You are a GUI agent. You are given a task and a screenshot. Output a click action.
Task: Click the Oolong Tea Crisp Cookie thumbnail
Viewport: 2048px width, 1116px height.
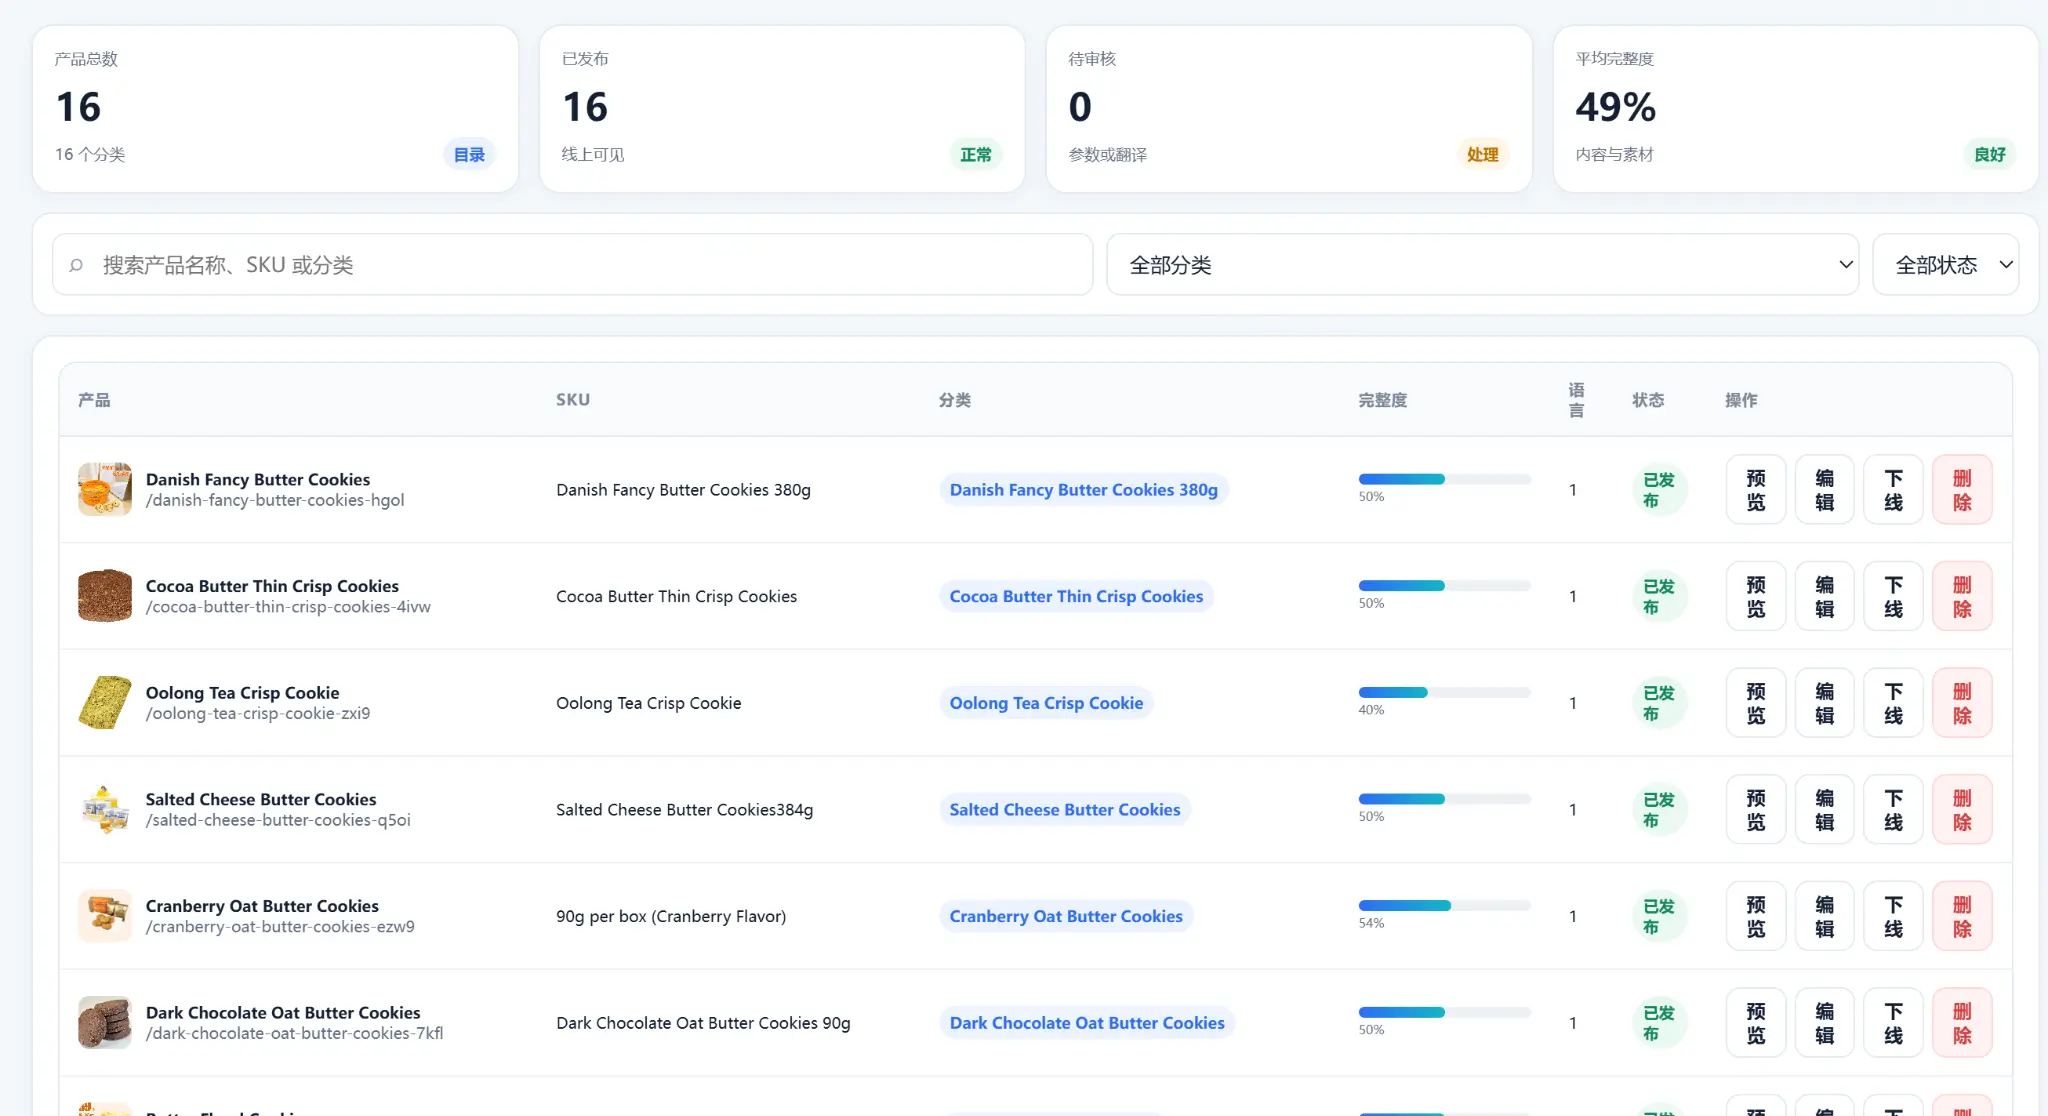(x=105, y=703)
